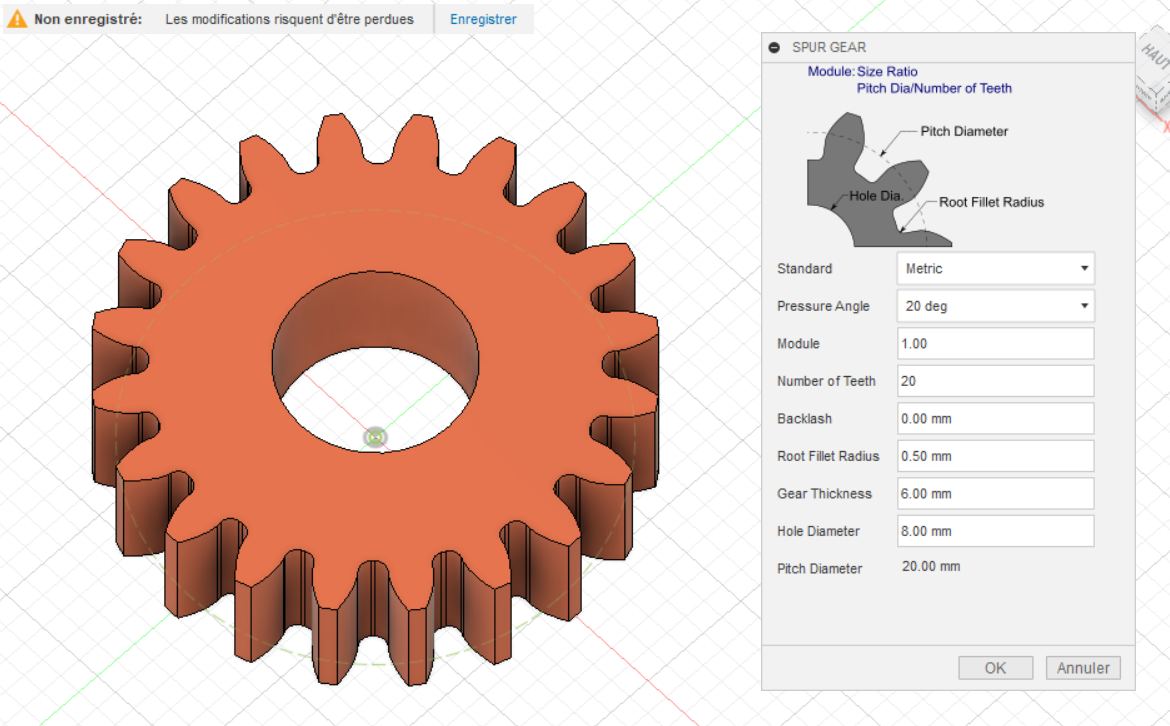1170x726 pixels.
Task: Collapse the SPUR GEAR dialog header
Action: 774,48
